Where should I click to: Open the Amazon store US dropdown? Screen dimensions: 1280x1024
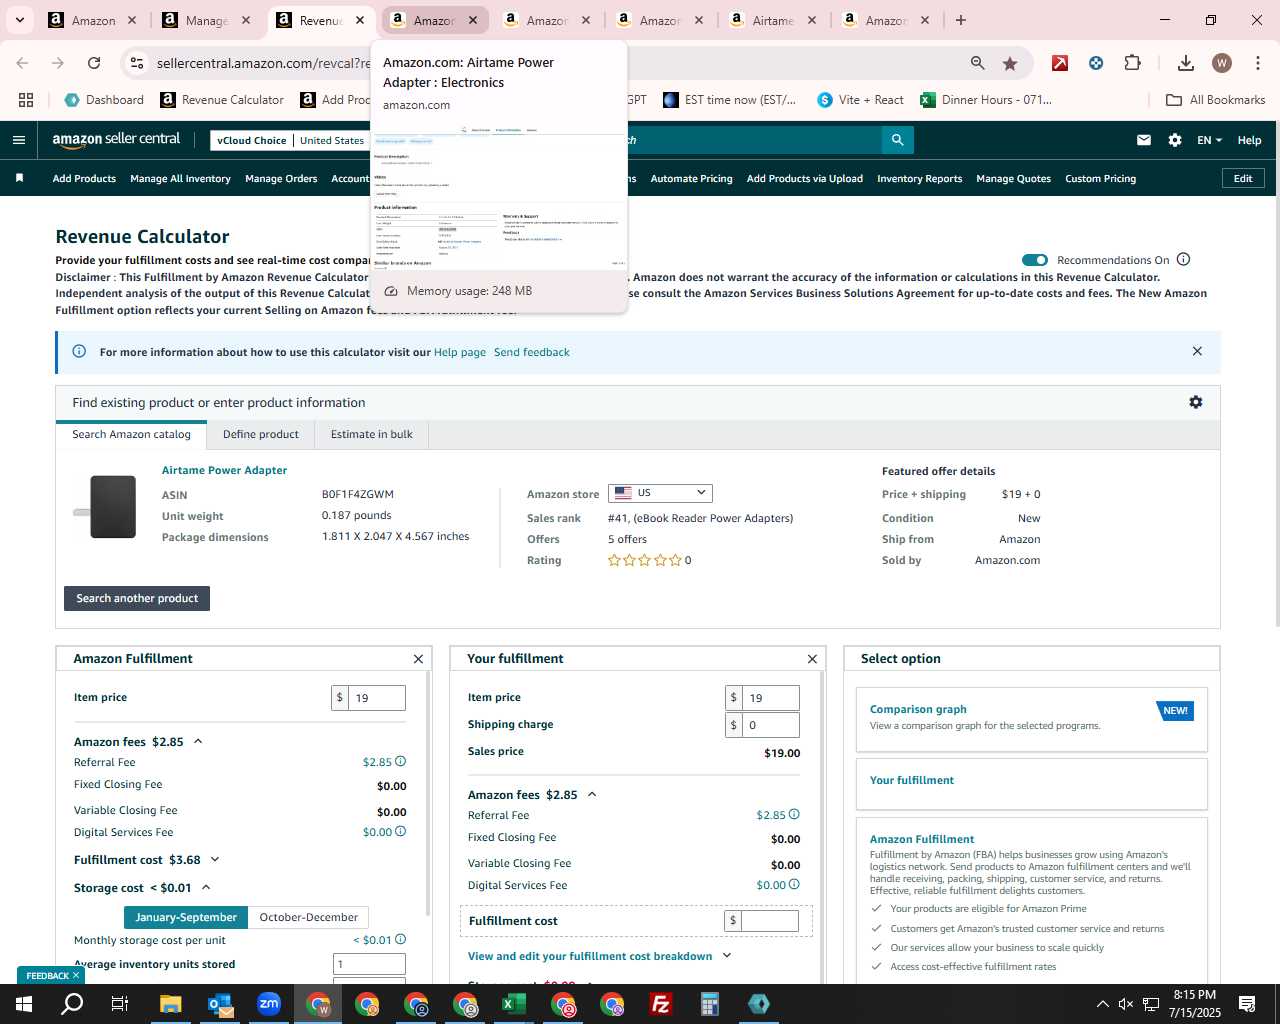point(660,493)
